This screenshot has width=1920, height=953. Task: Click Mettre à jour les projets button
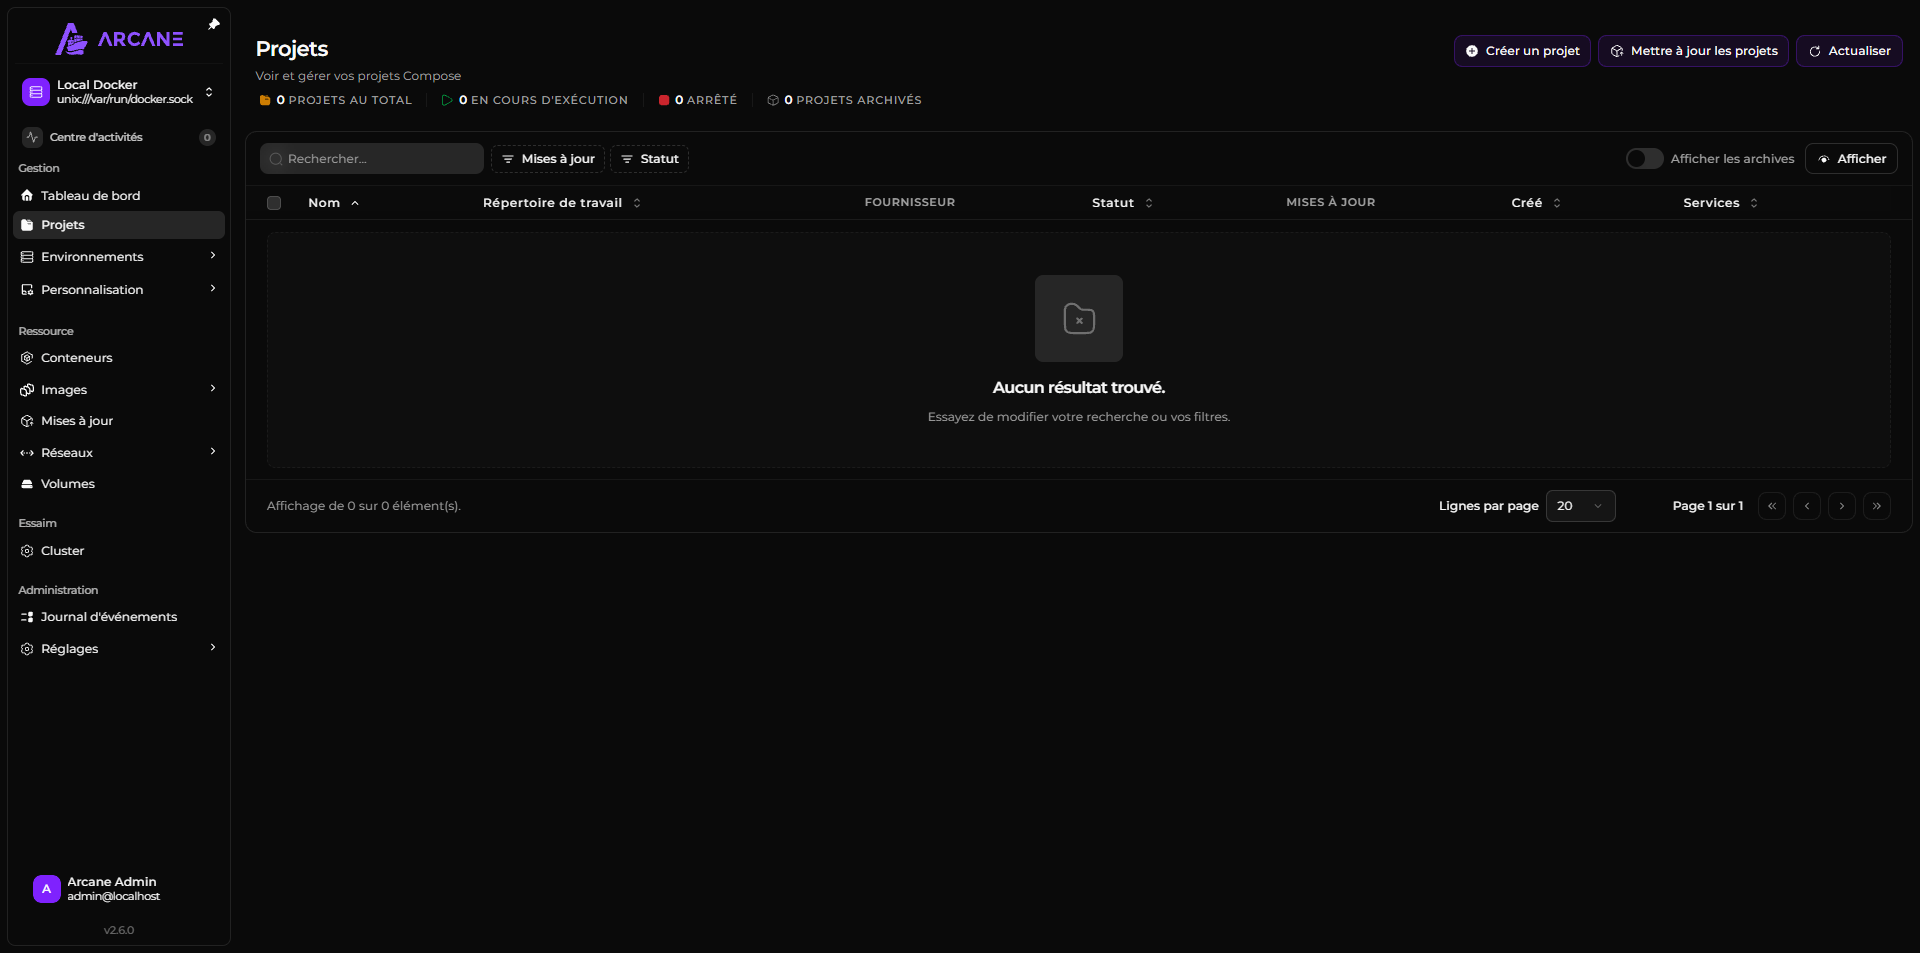1693,51
